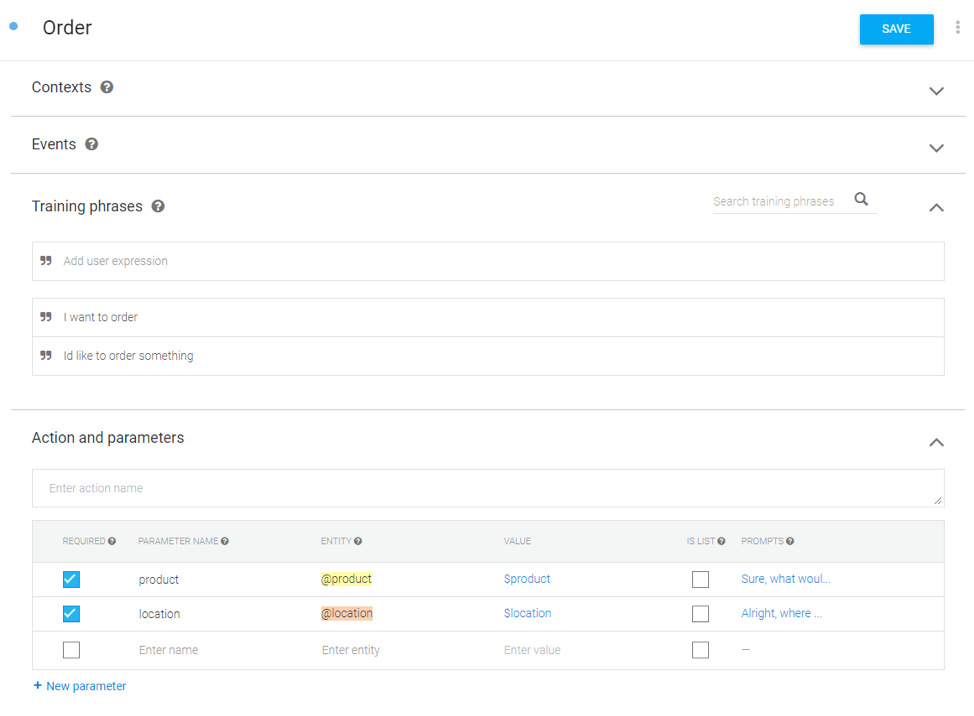Click the New parameter link

tap(80, 686)
